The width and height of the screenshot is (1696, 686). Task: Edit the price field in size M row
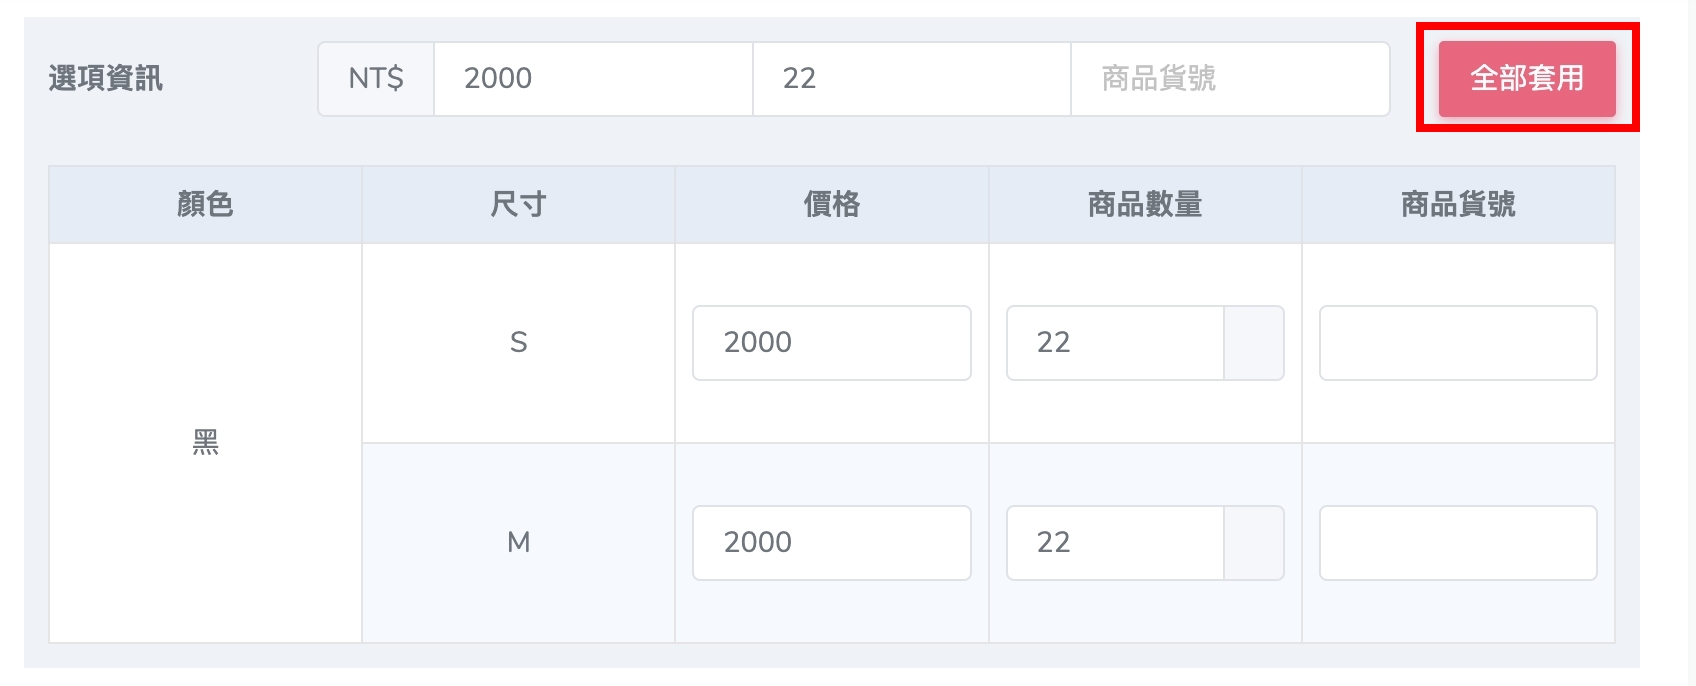pos(831,543)
